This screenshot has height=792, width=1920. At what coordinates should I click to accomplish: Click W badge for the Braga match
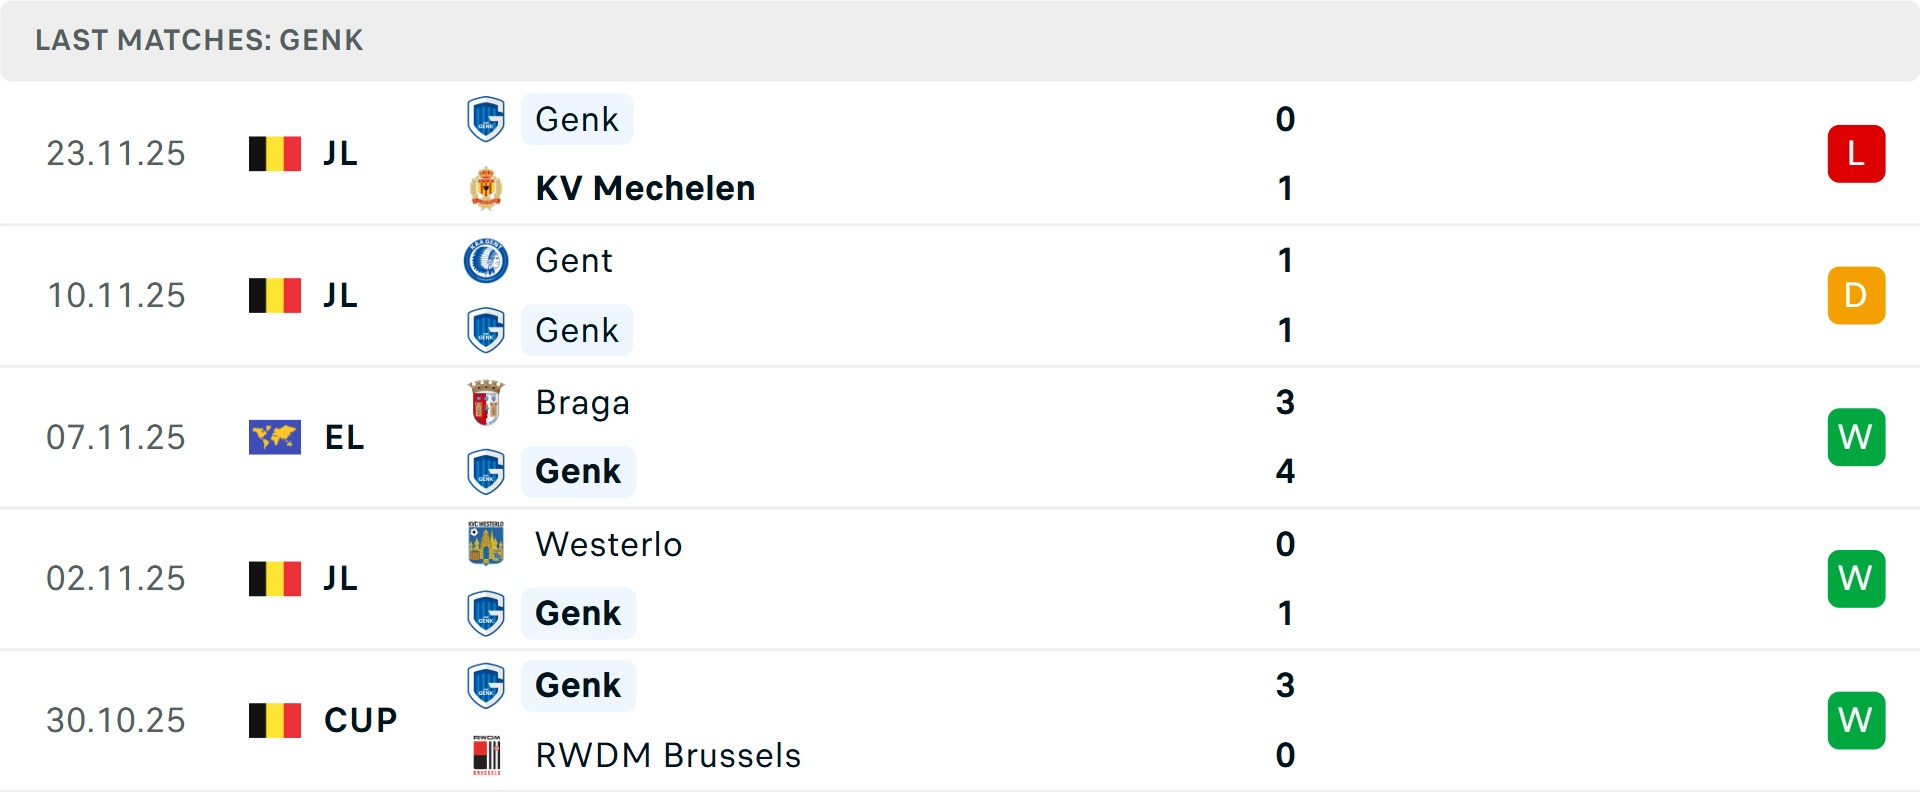1856,437
